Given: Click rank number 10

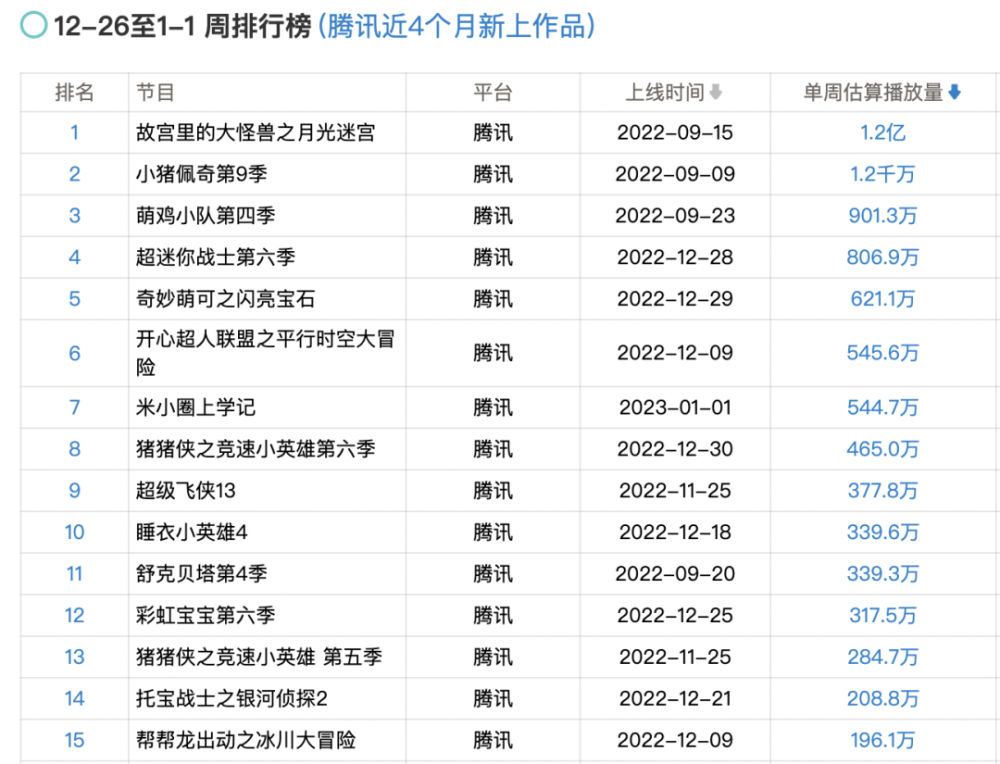Looking at the screenshot, I should click(x=75, y=532).
